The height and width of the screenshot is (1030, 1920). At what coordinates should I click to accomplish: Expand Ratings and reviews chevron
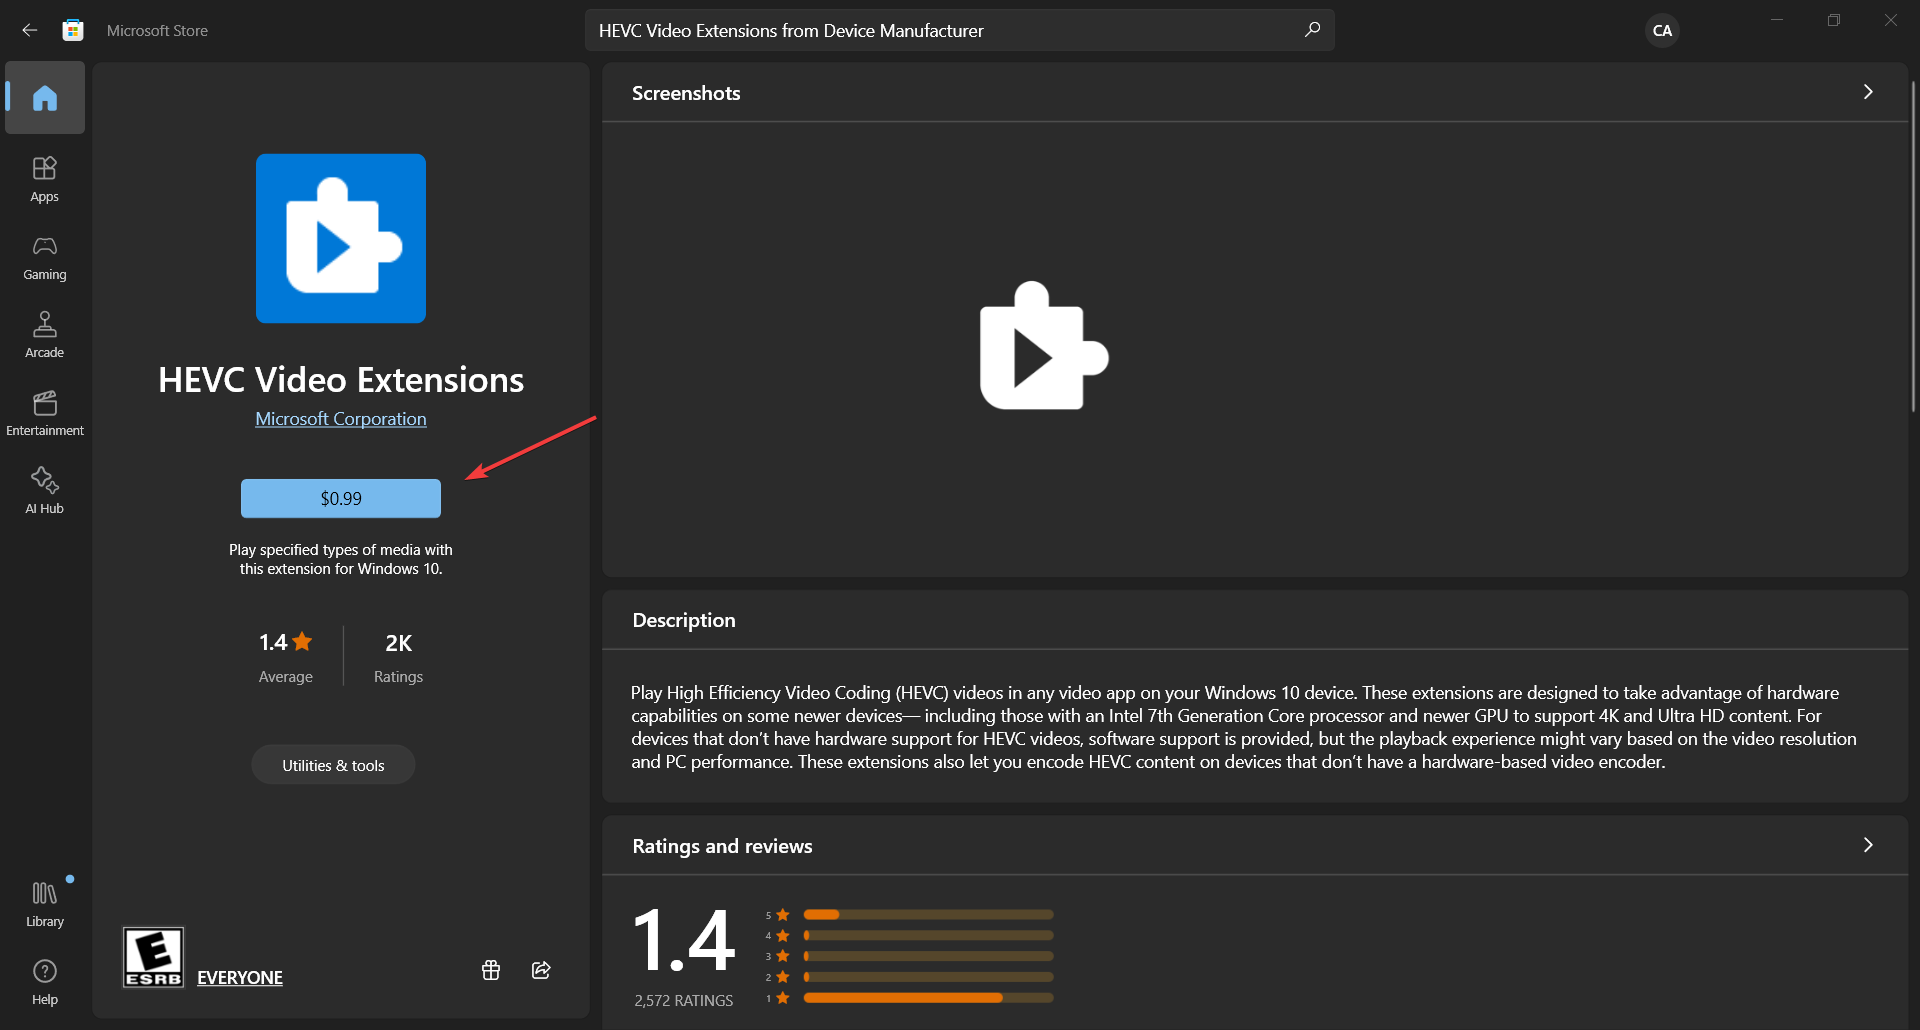coord(1868,845)
